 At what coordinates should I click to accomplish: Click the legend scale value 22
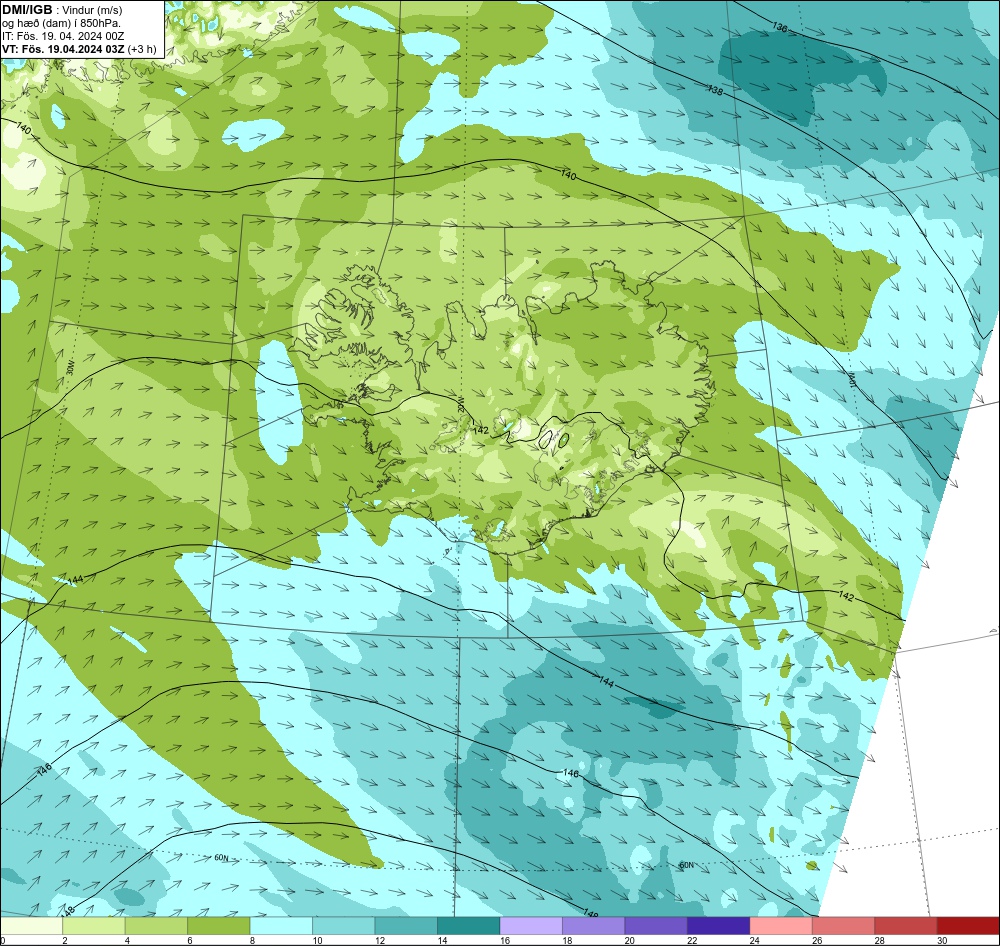point(692,940)
